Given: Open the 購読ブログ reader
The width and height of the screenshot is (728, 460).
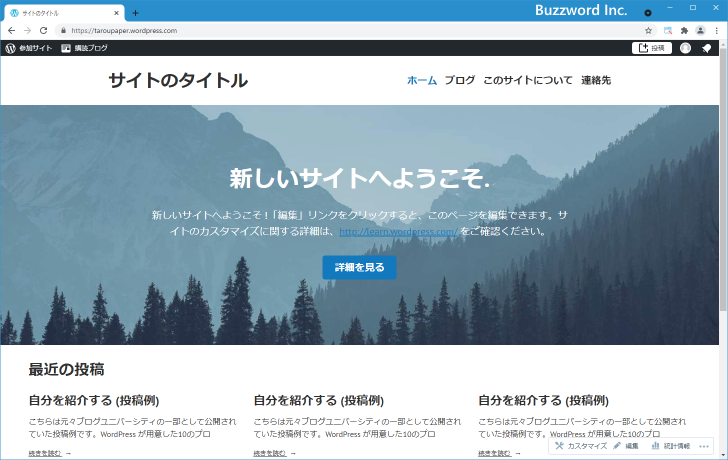Looking at the screenshot, I should coord(84,48).
